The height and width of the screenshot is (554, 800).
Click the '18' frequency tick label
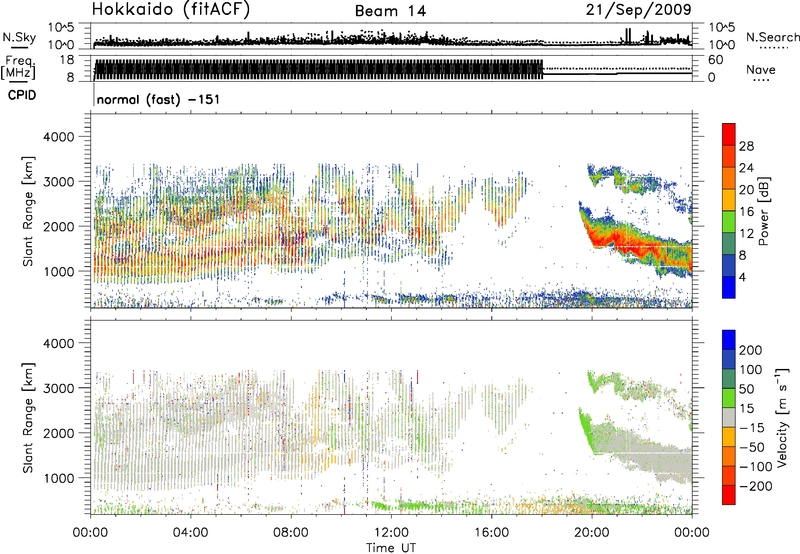pyautogui.click(x=66, y=60)
